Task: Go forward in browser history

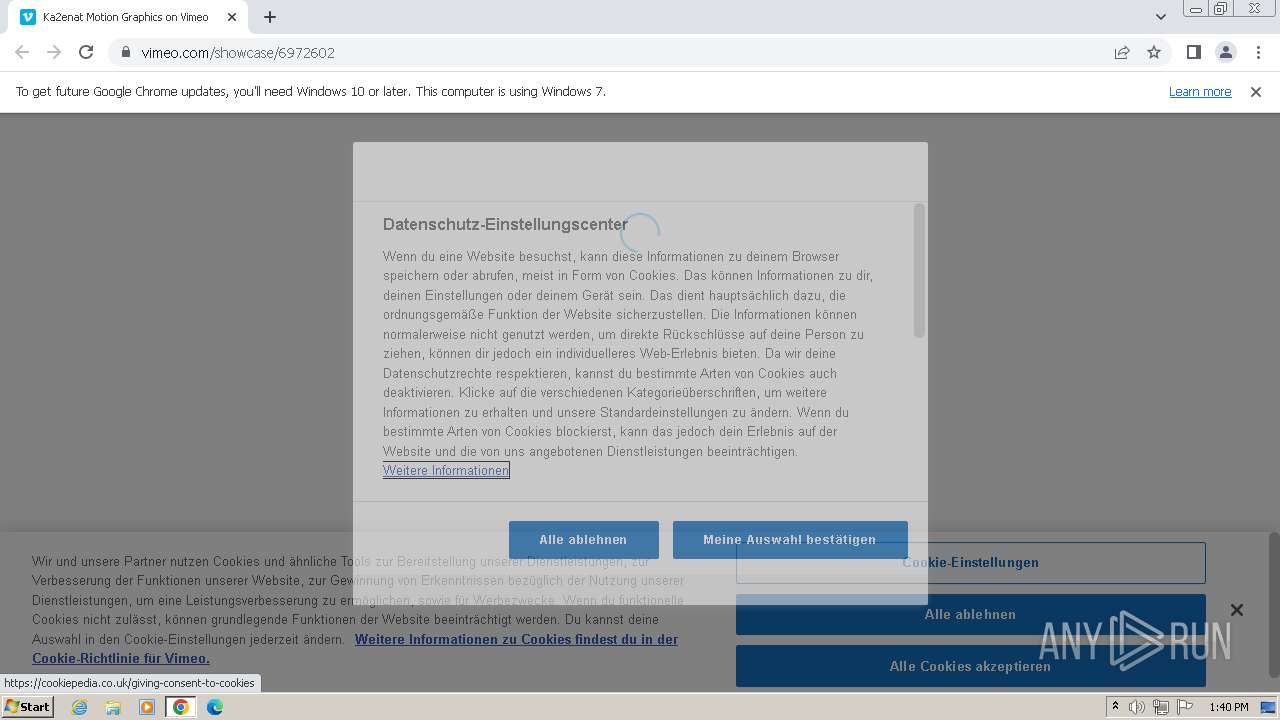Action: (54, 52)
